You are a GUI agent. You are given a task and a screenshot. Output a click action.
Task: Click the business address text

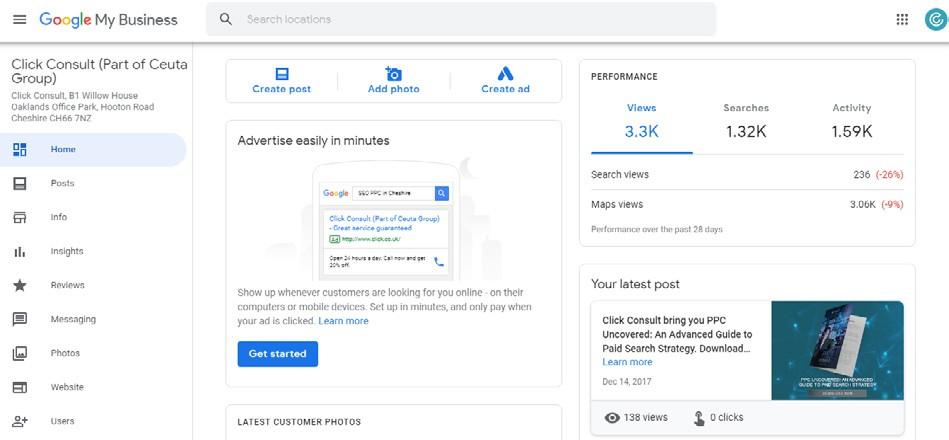pyautogui.click(x=83, y=107)
